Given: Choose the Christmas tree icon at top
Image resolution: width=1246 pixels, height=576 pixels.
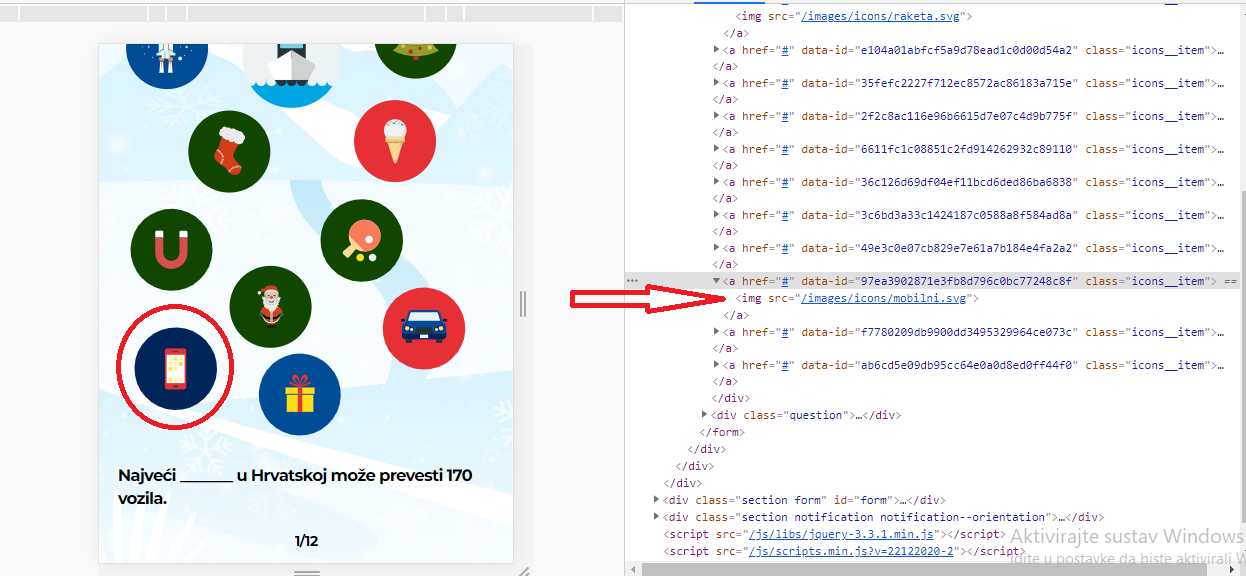Looking at the screenshot, I should [416, 60].
